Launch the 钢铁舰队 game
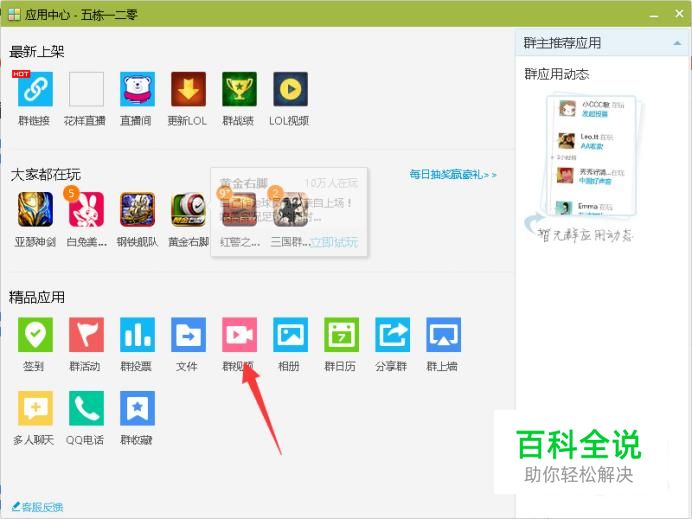Image resolution: width=692 pixels, height=519 pixels. (x=137, y=210)
